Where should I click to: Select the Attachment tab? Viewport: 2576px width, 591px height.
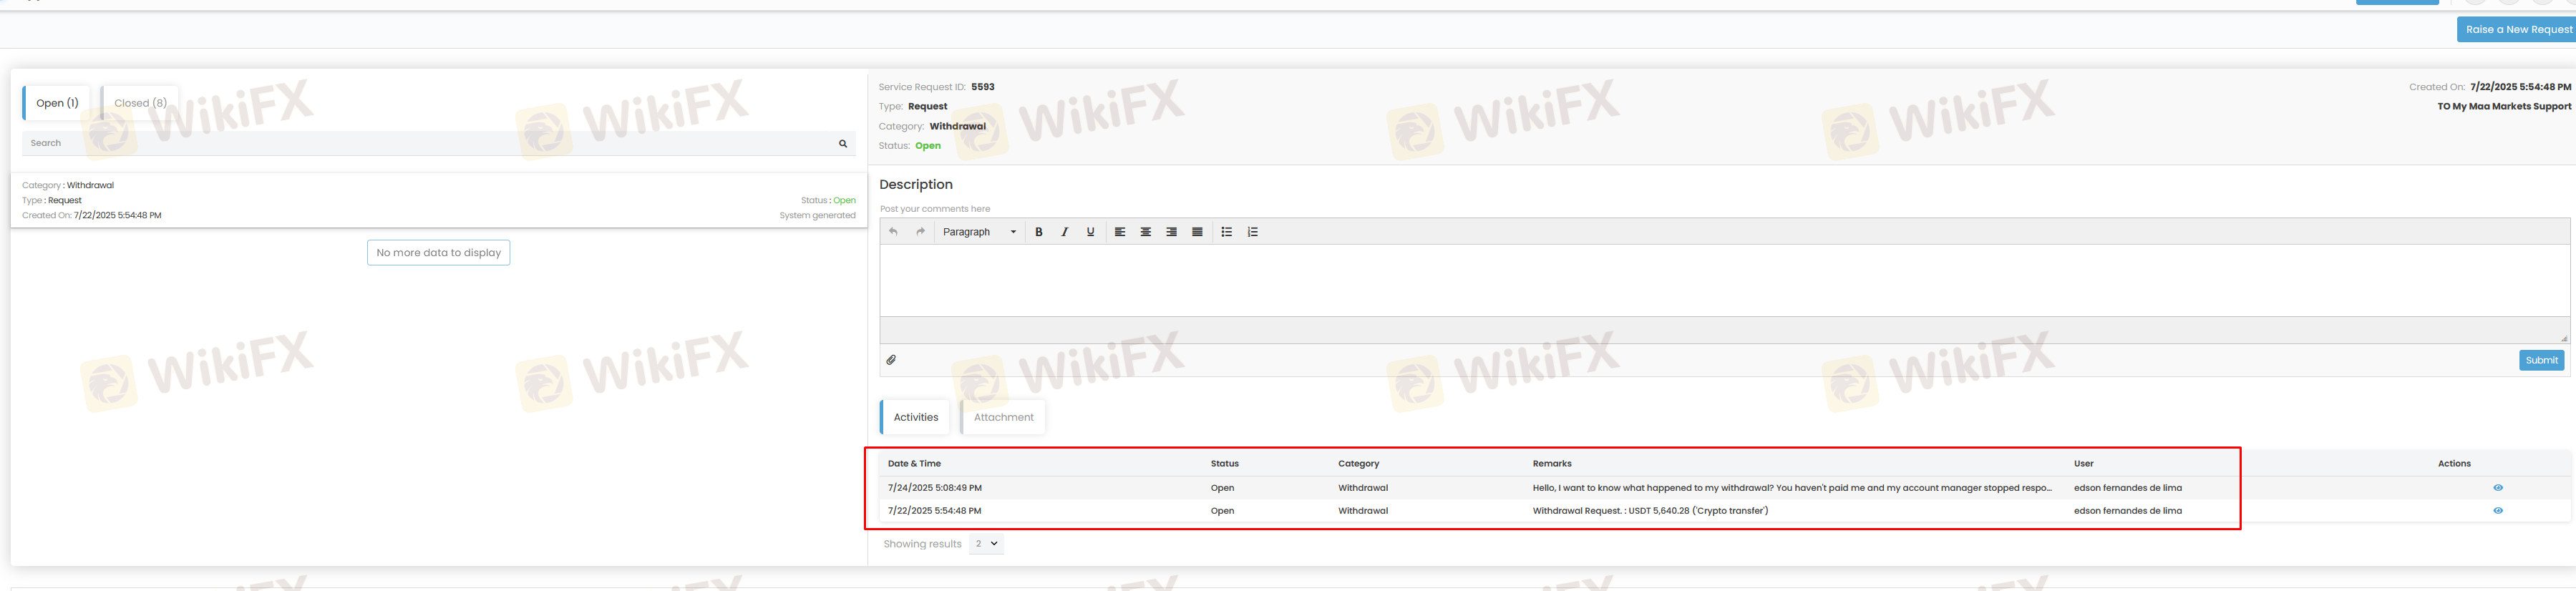[x=1003, y=418]
